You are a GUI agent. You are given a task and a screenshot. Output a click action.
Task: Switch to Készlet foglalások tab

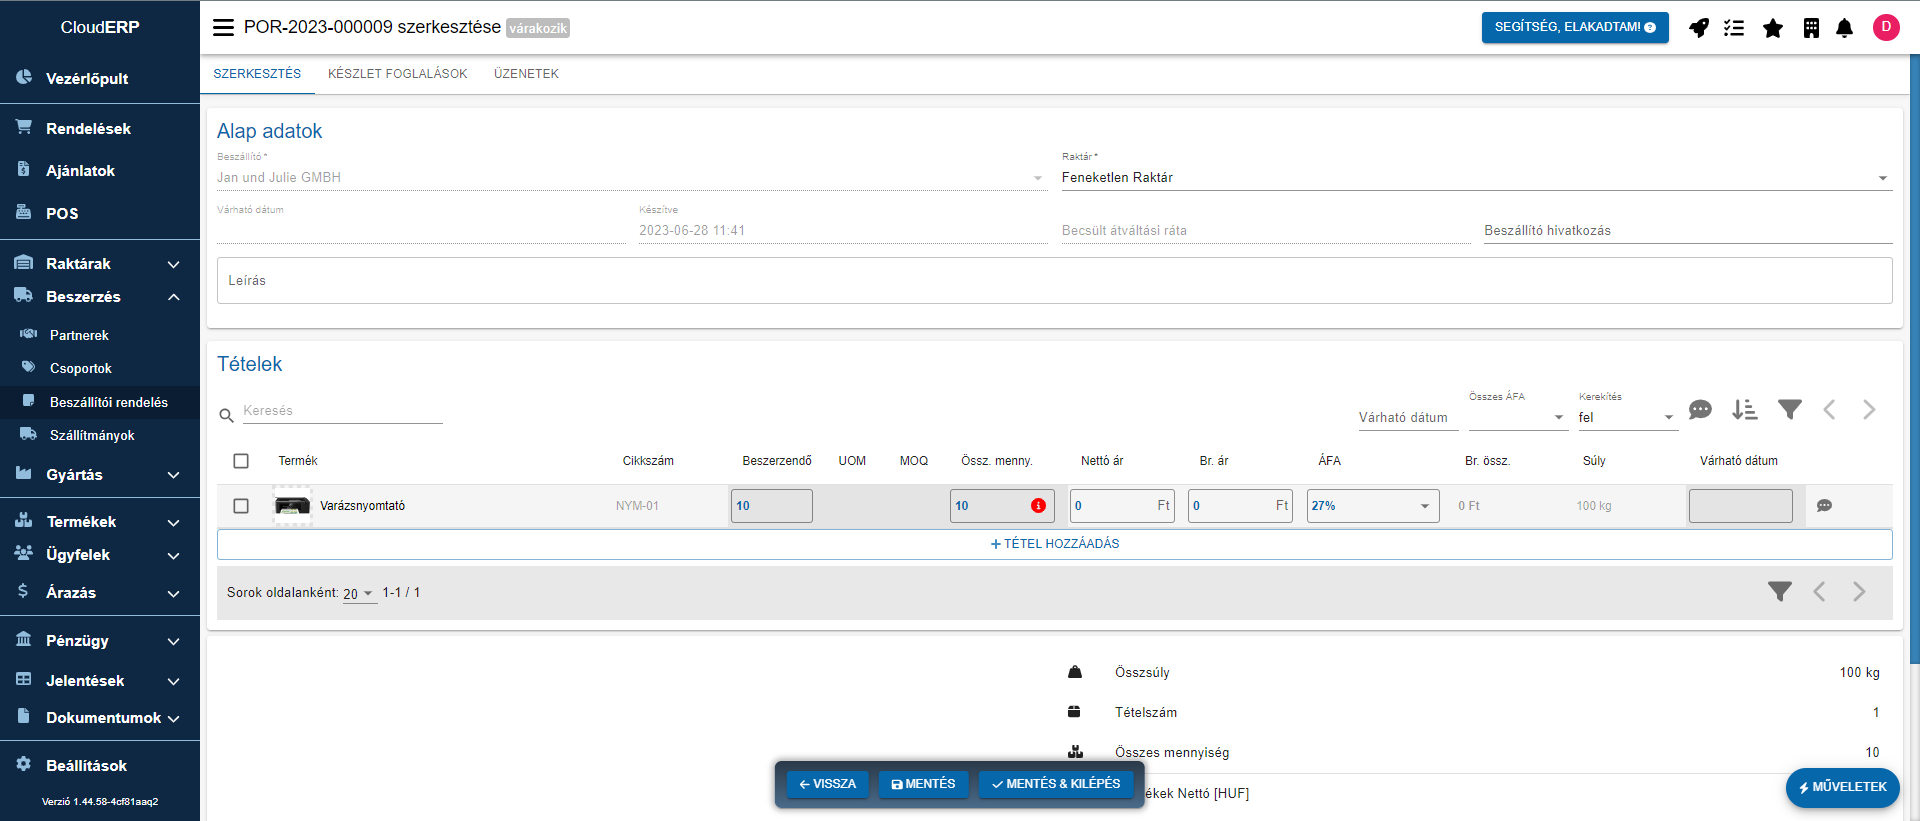coord(397,74)
